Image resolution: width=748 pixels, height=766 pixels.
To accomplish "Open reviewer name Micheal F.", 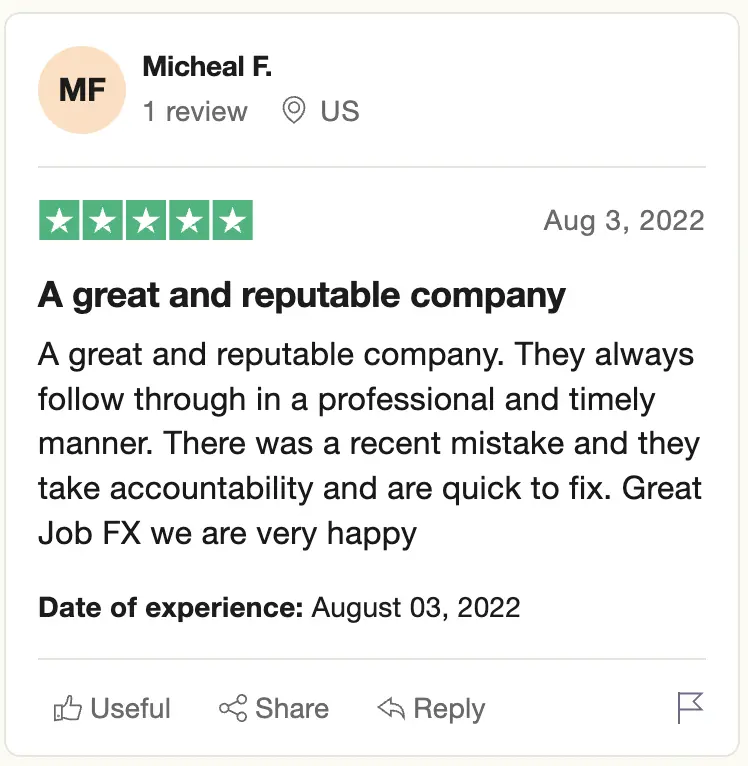I will (x=207, y=67).
